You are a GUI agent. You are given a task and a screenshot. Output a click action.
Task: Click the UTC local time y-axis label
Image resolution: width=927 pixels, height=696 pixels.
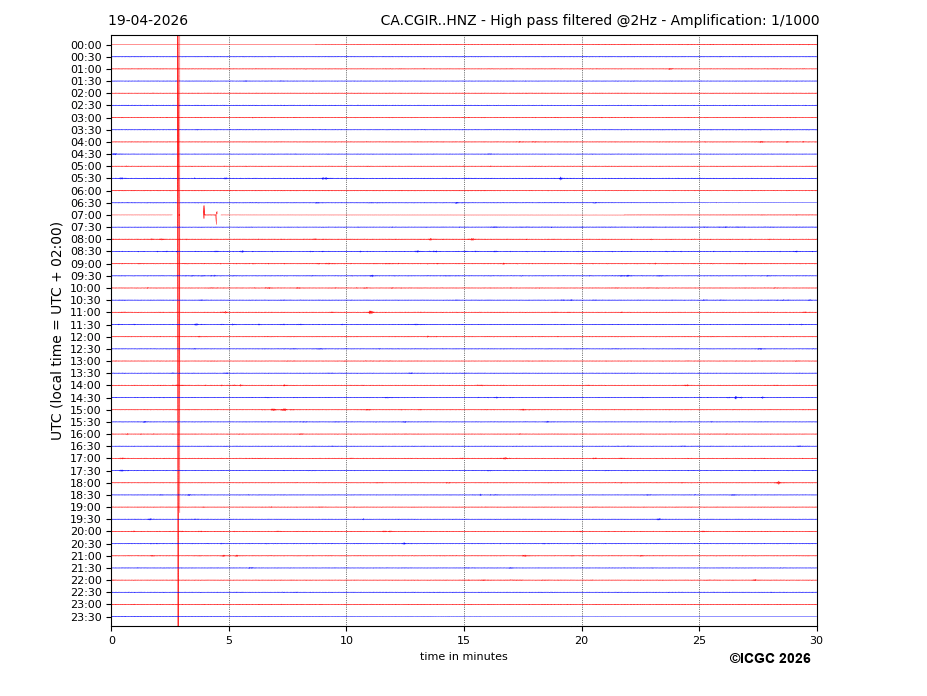click(57, 330)
